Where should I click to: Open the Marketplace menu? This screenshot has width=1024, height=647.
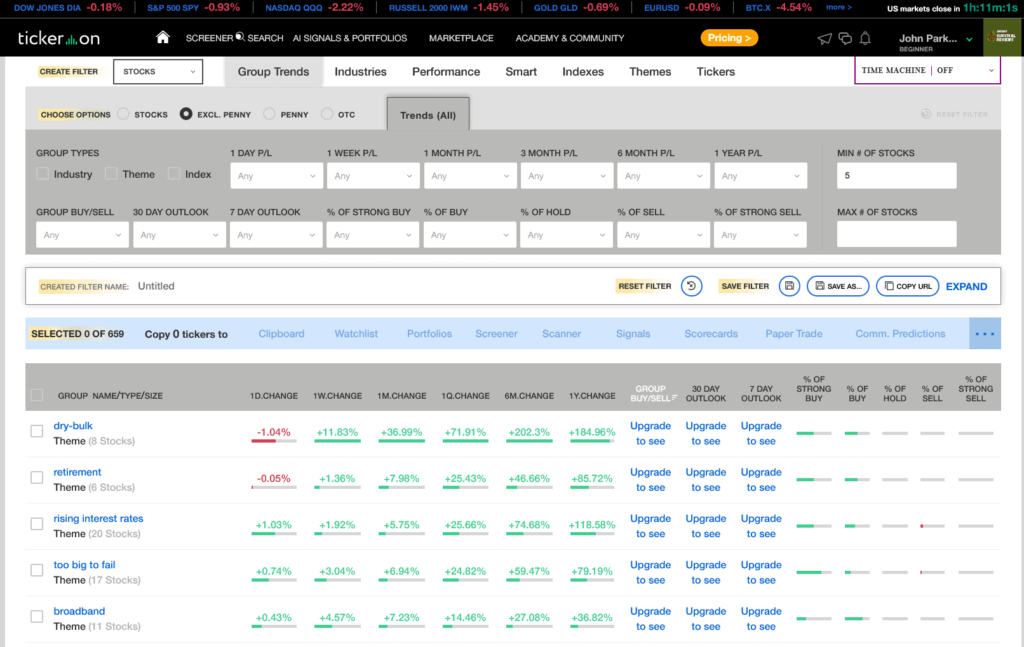click(x=461, y=39)
